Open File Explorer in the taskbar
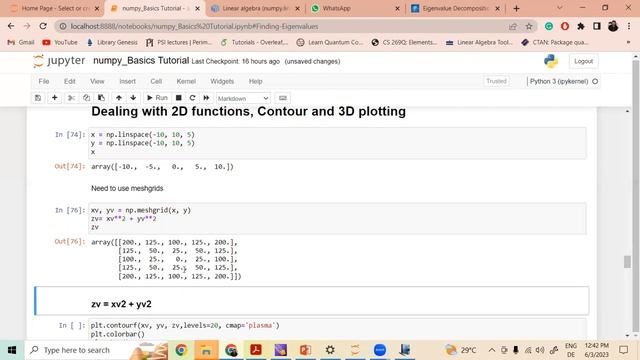This screenshot has height=360, width=640. pos(206,350)
